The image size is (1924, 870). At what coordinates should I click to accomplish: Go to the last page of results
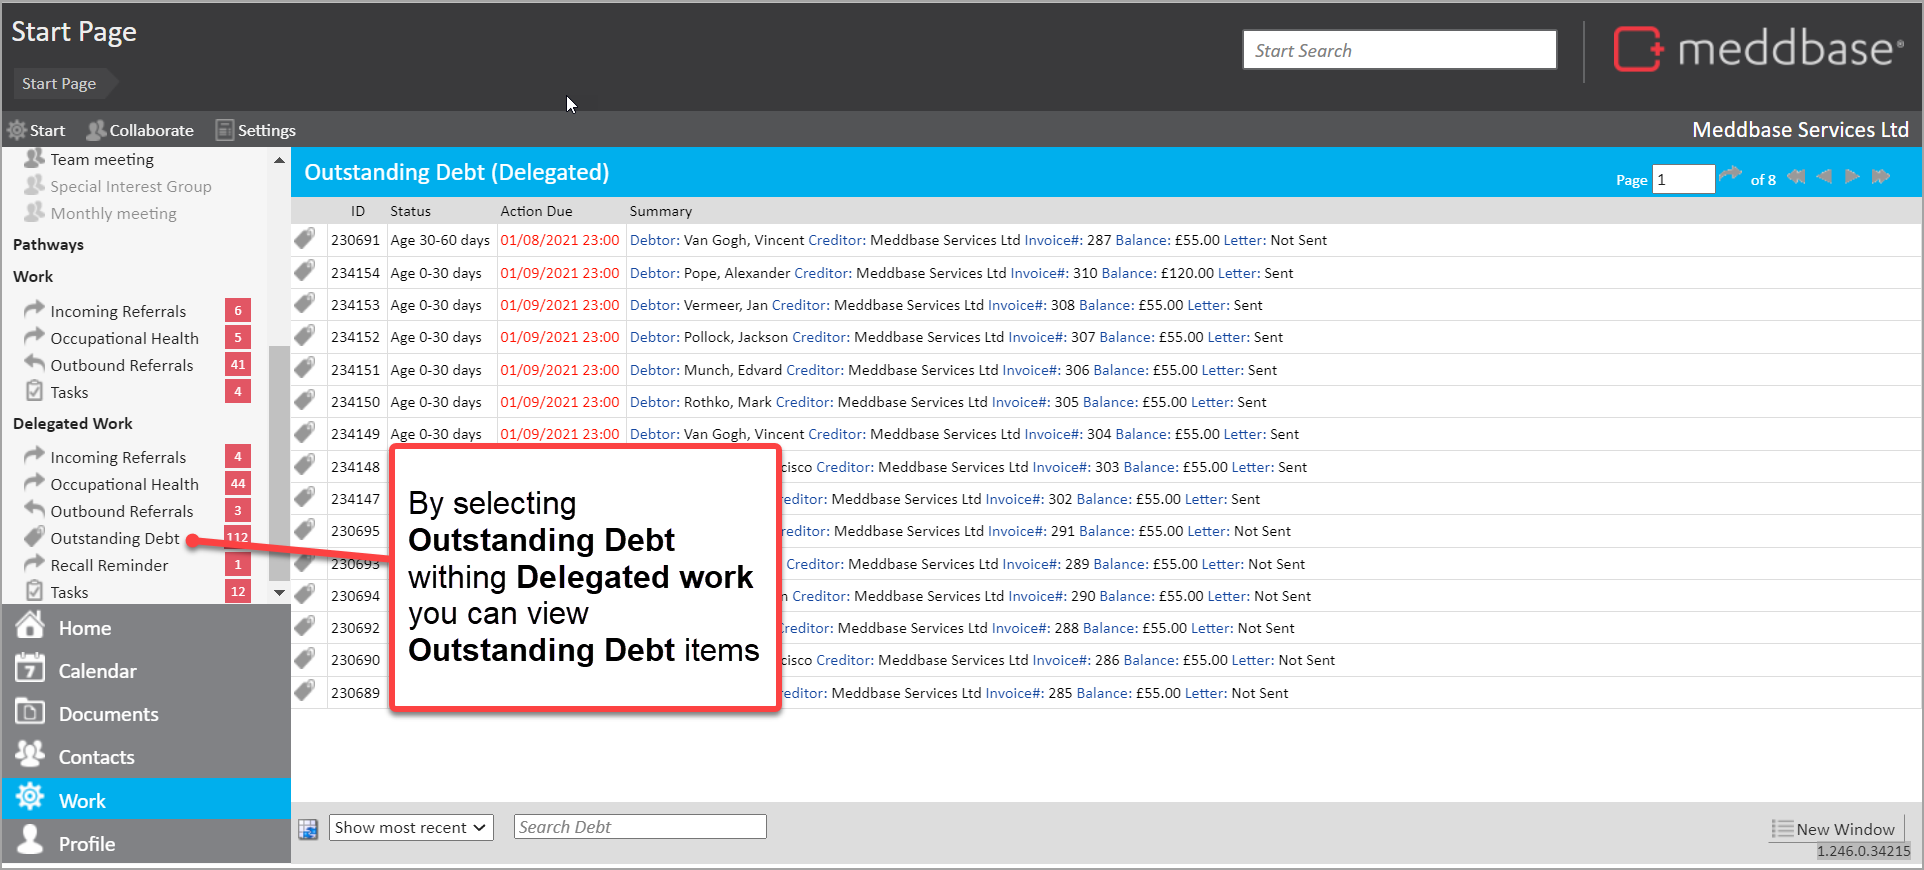coord(1881,177)
